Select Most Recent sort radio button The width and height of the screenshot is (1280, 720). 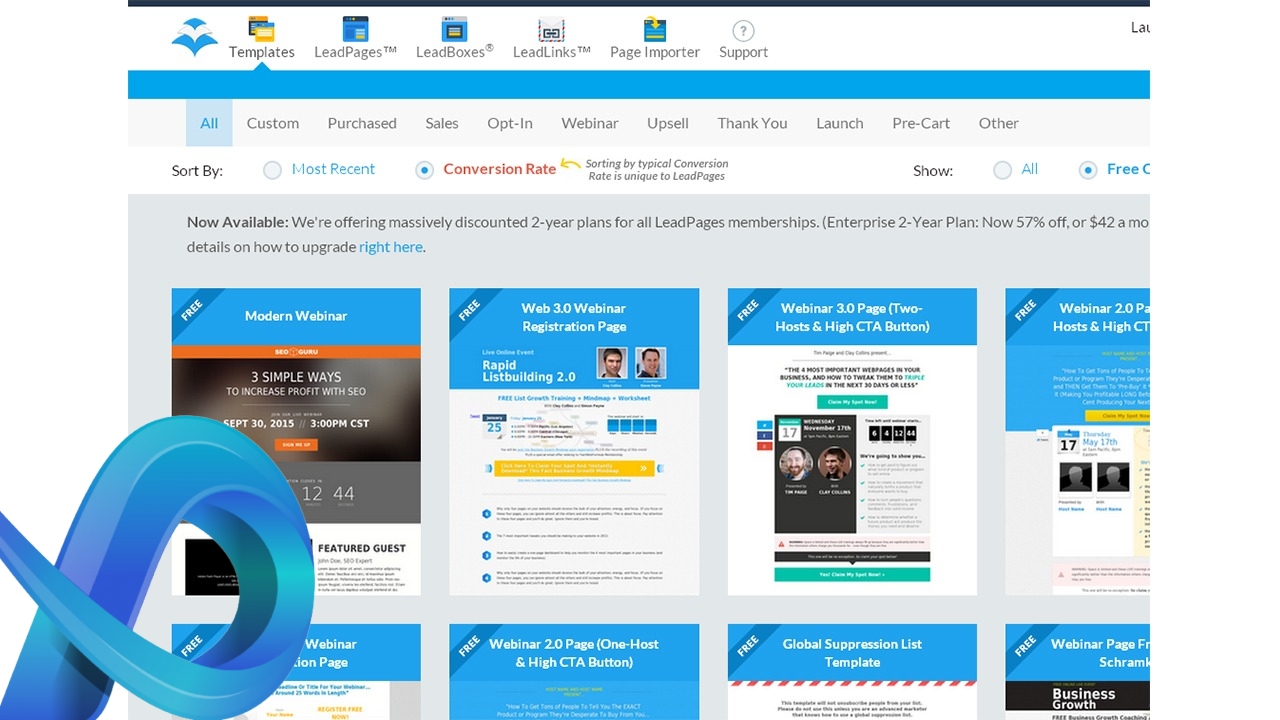pyautogui.click(x=272, y=170)
